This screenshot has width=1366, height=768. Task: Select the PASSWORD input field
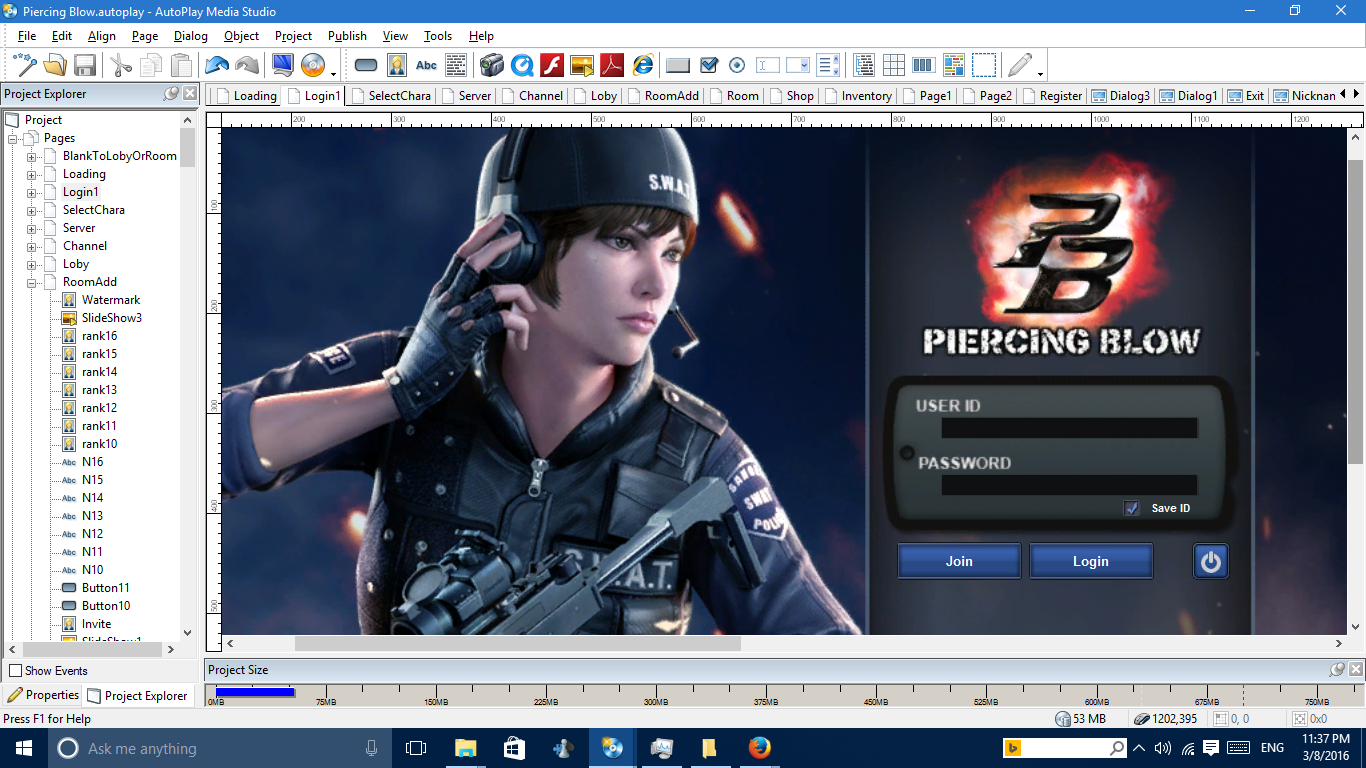1069,485
